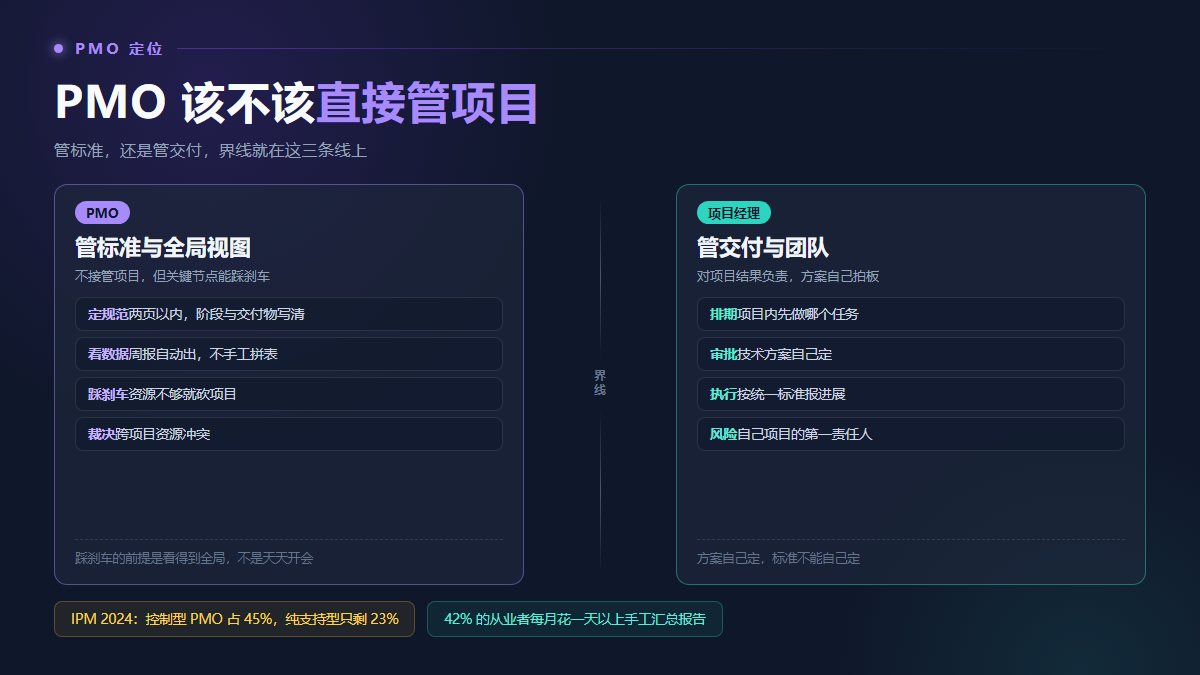The width and height of the screenshot is (1200, 675).
Task: Click footer note '踩刹车的前提是看得到全局，不是天天开会'
Action: click(x=194, y=558)
